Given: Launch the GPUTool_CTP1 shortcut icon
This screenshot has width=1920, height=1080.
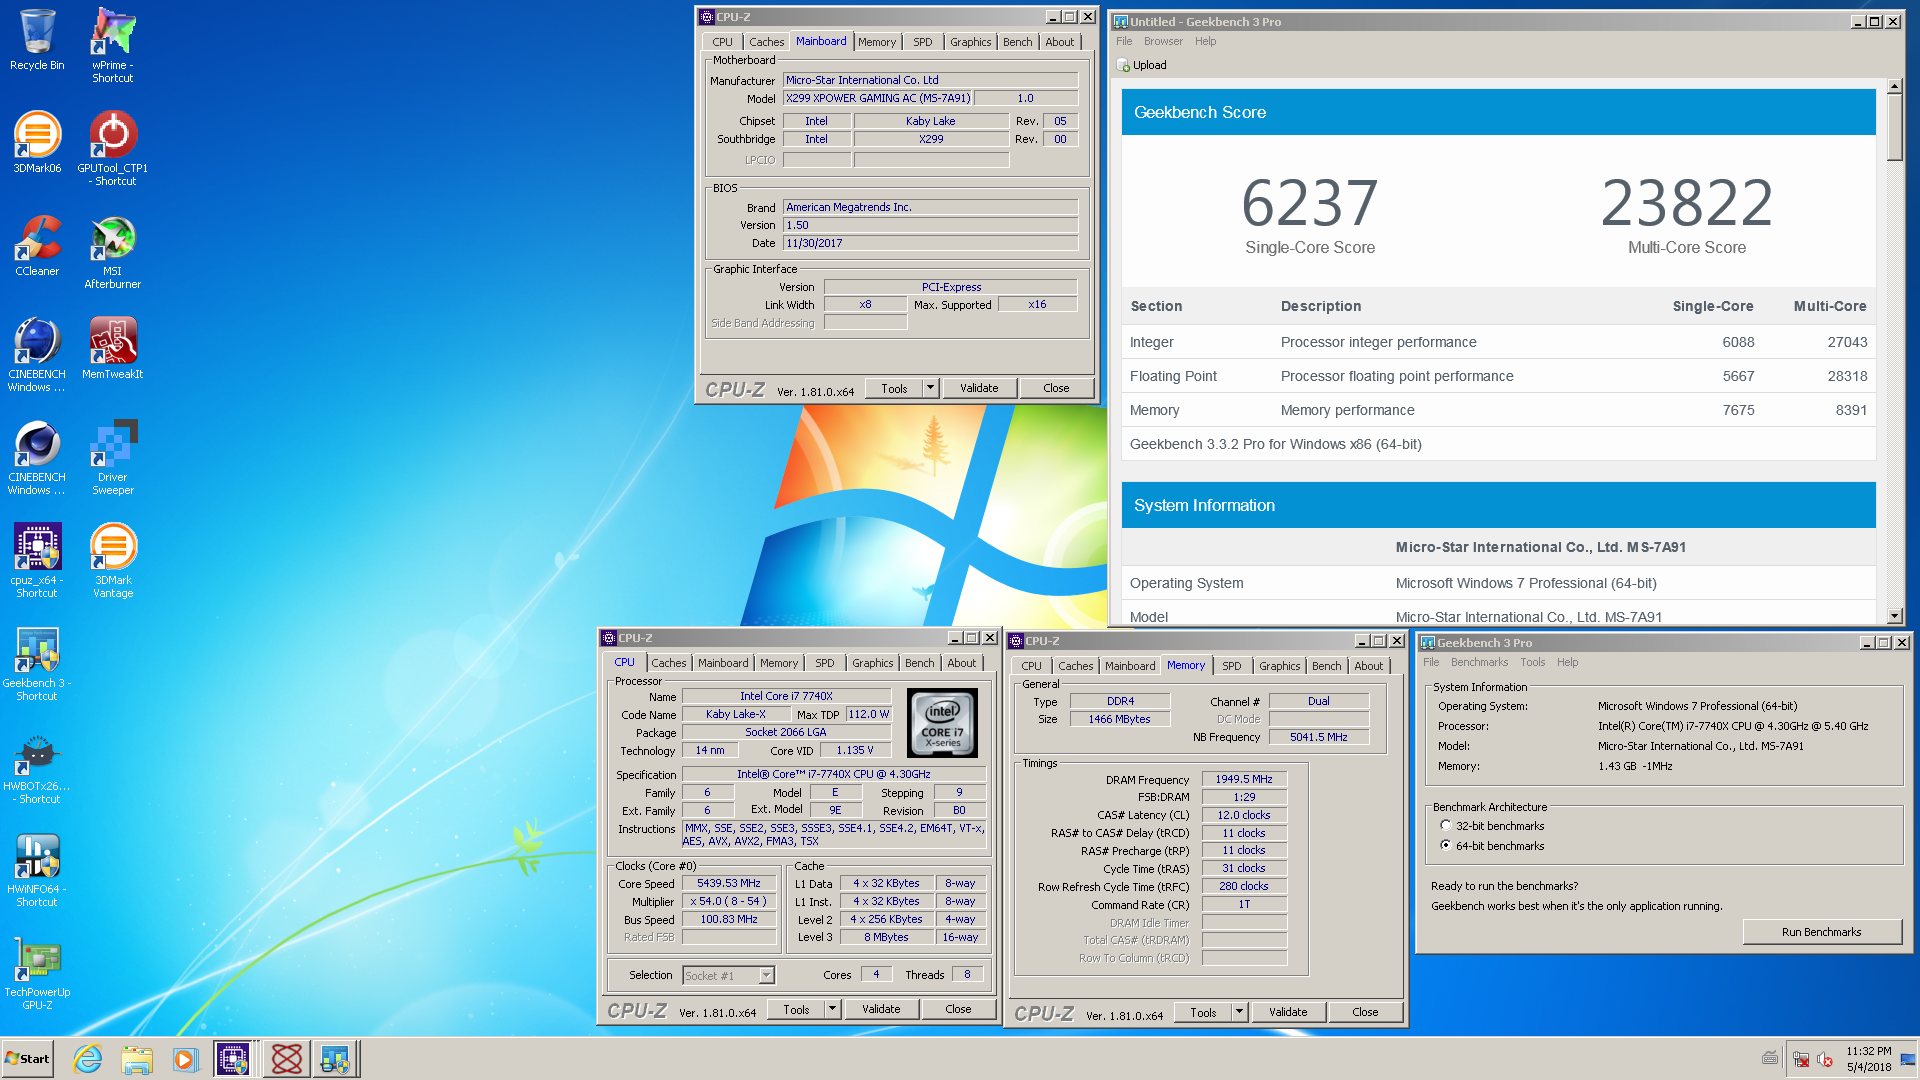Looking at the screenshot, I should click(x=113, y=148).
